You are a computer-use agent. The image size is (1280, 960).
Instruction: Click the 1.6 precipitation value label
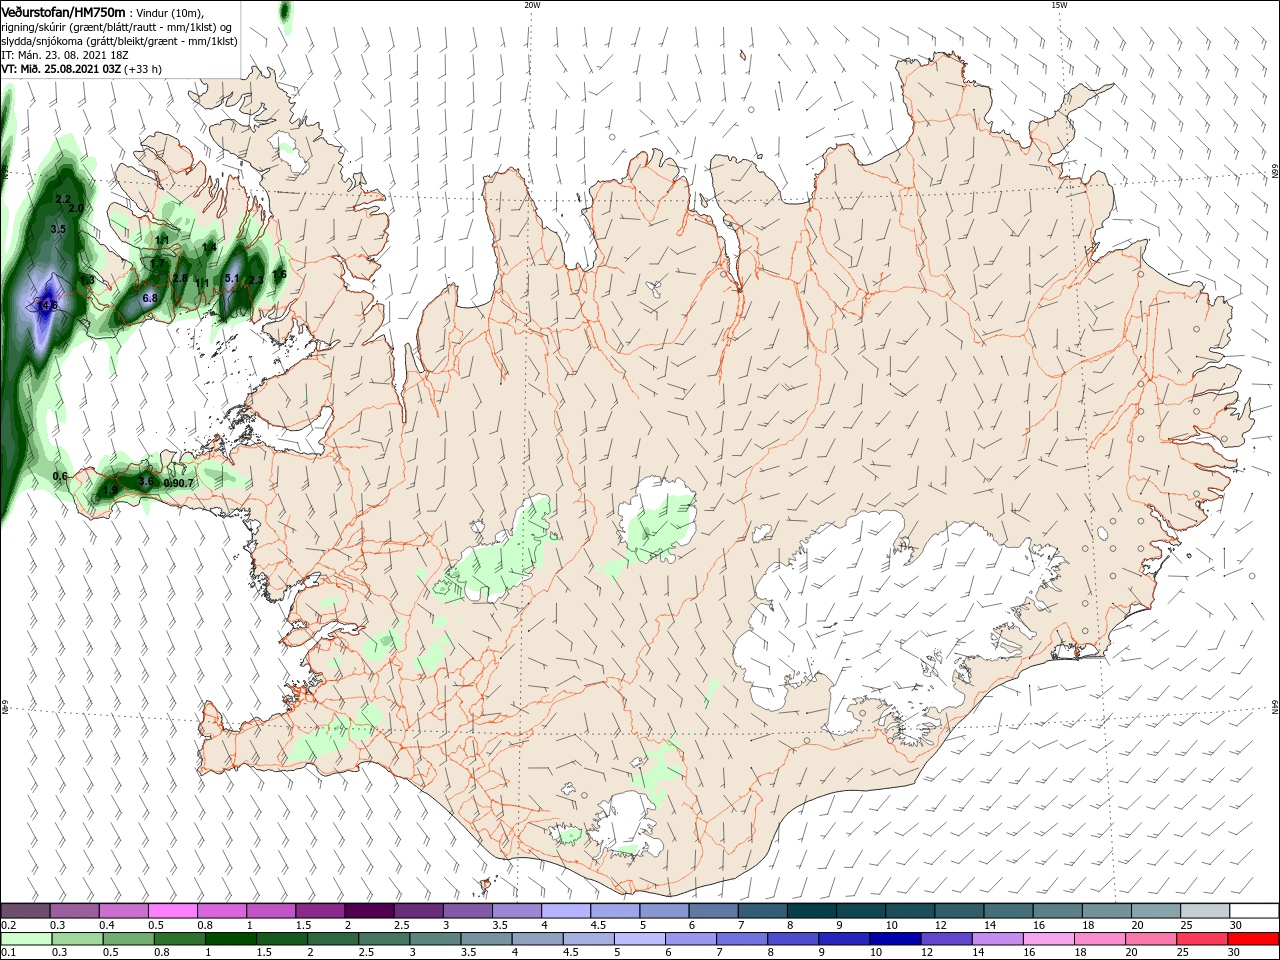coord(279,274)
